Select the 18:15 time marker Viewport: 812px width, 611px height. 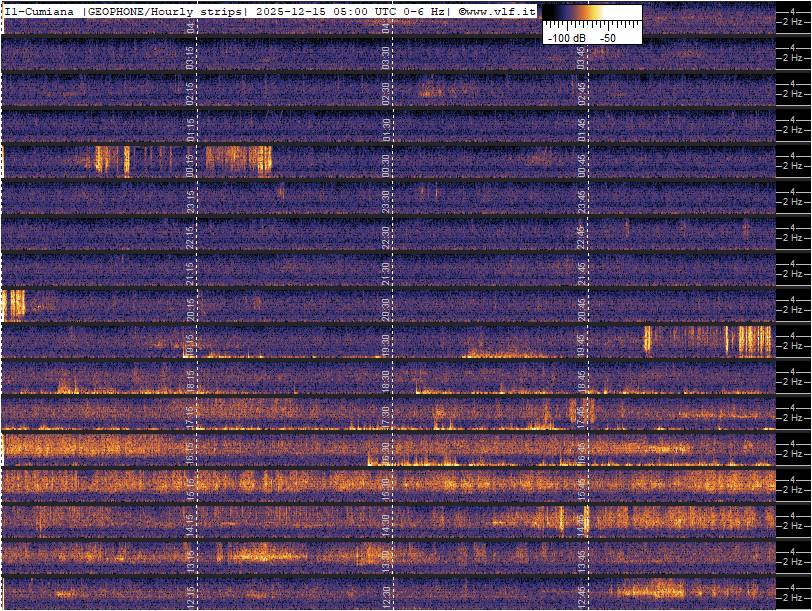click(190, 381)
